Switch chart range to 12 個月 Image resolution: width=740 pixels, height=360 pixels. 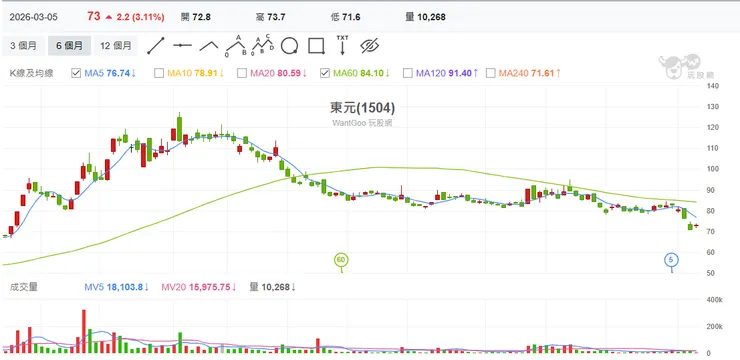(x=116, y=46)
